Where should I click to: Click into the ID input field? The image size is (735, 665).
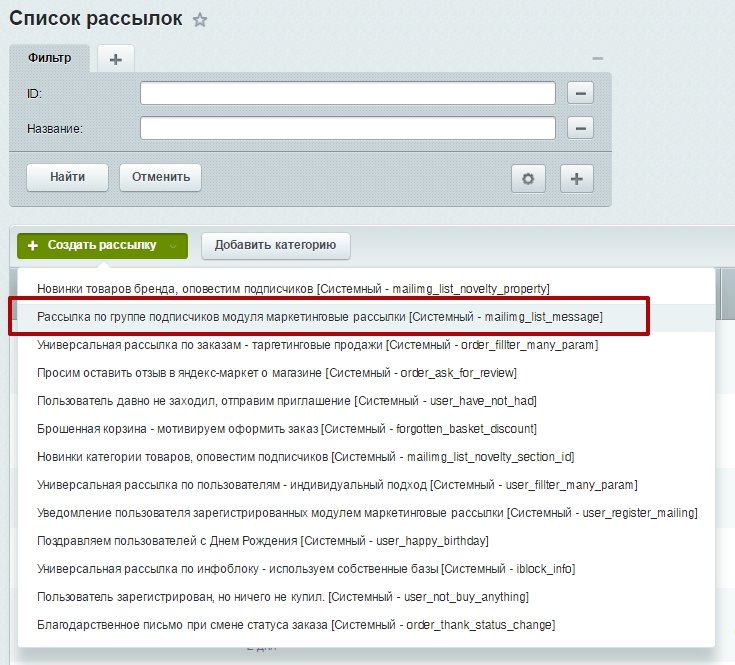pyautogui.click(x=347, y=93)
